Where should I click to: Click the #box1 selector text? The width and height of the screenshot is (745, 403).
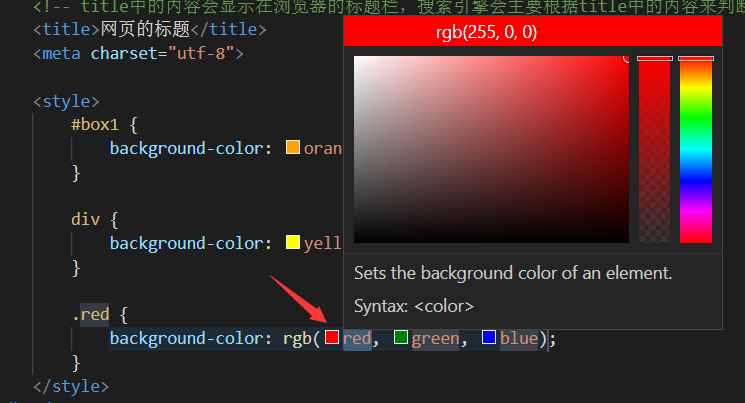pos(95,125)
